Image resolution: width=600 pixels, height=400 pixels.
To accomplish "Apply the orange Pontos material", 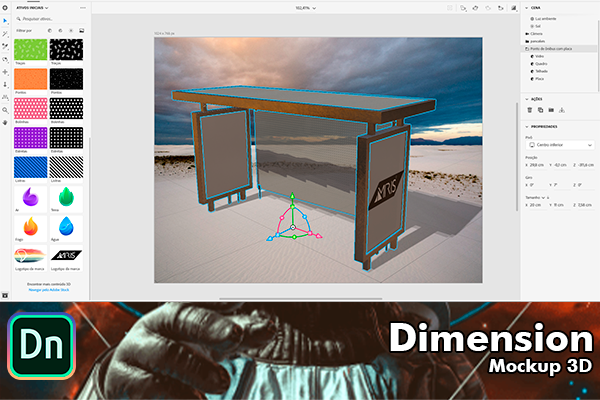I will tap(31, 79).
